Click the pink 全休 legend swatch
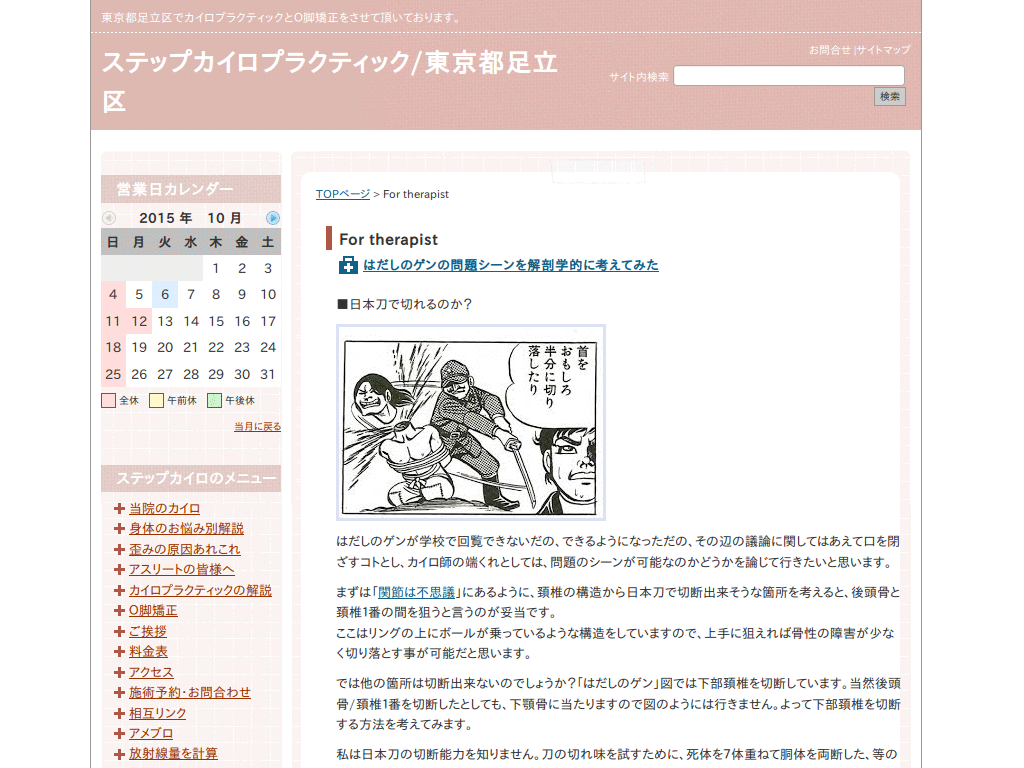1024x768 pixels. tap(108, 400)
